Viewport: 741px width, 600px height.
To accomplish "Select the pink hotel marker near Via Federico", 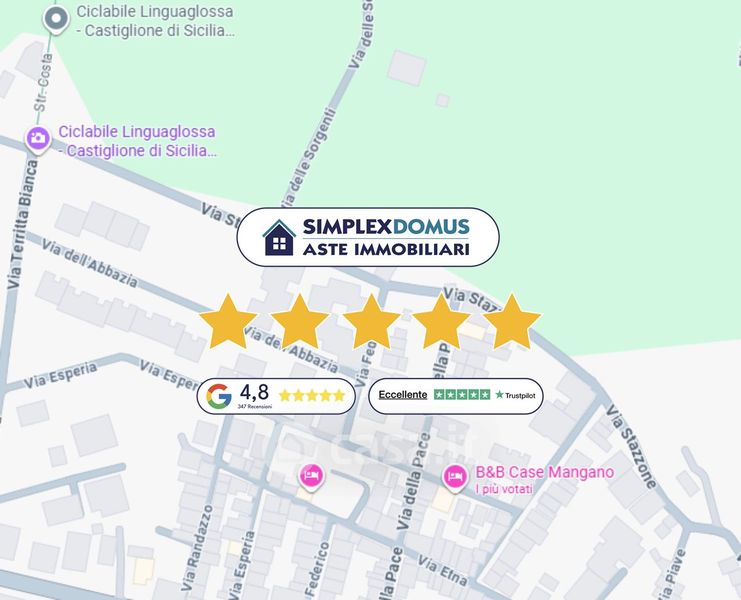I will (x=311, y=476).
